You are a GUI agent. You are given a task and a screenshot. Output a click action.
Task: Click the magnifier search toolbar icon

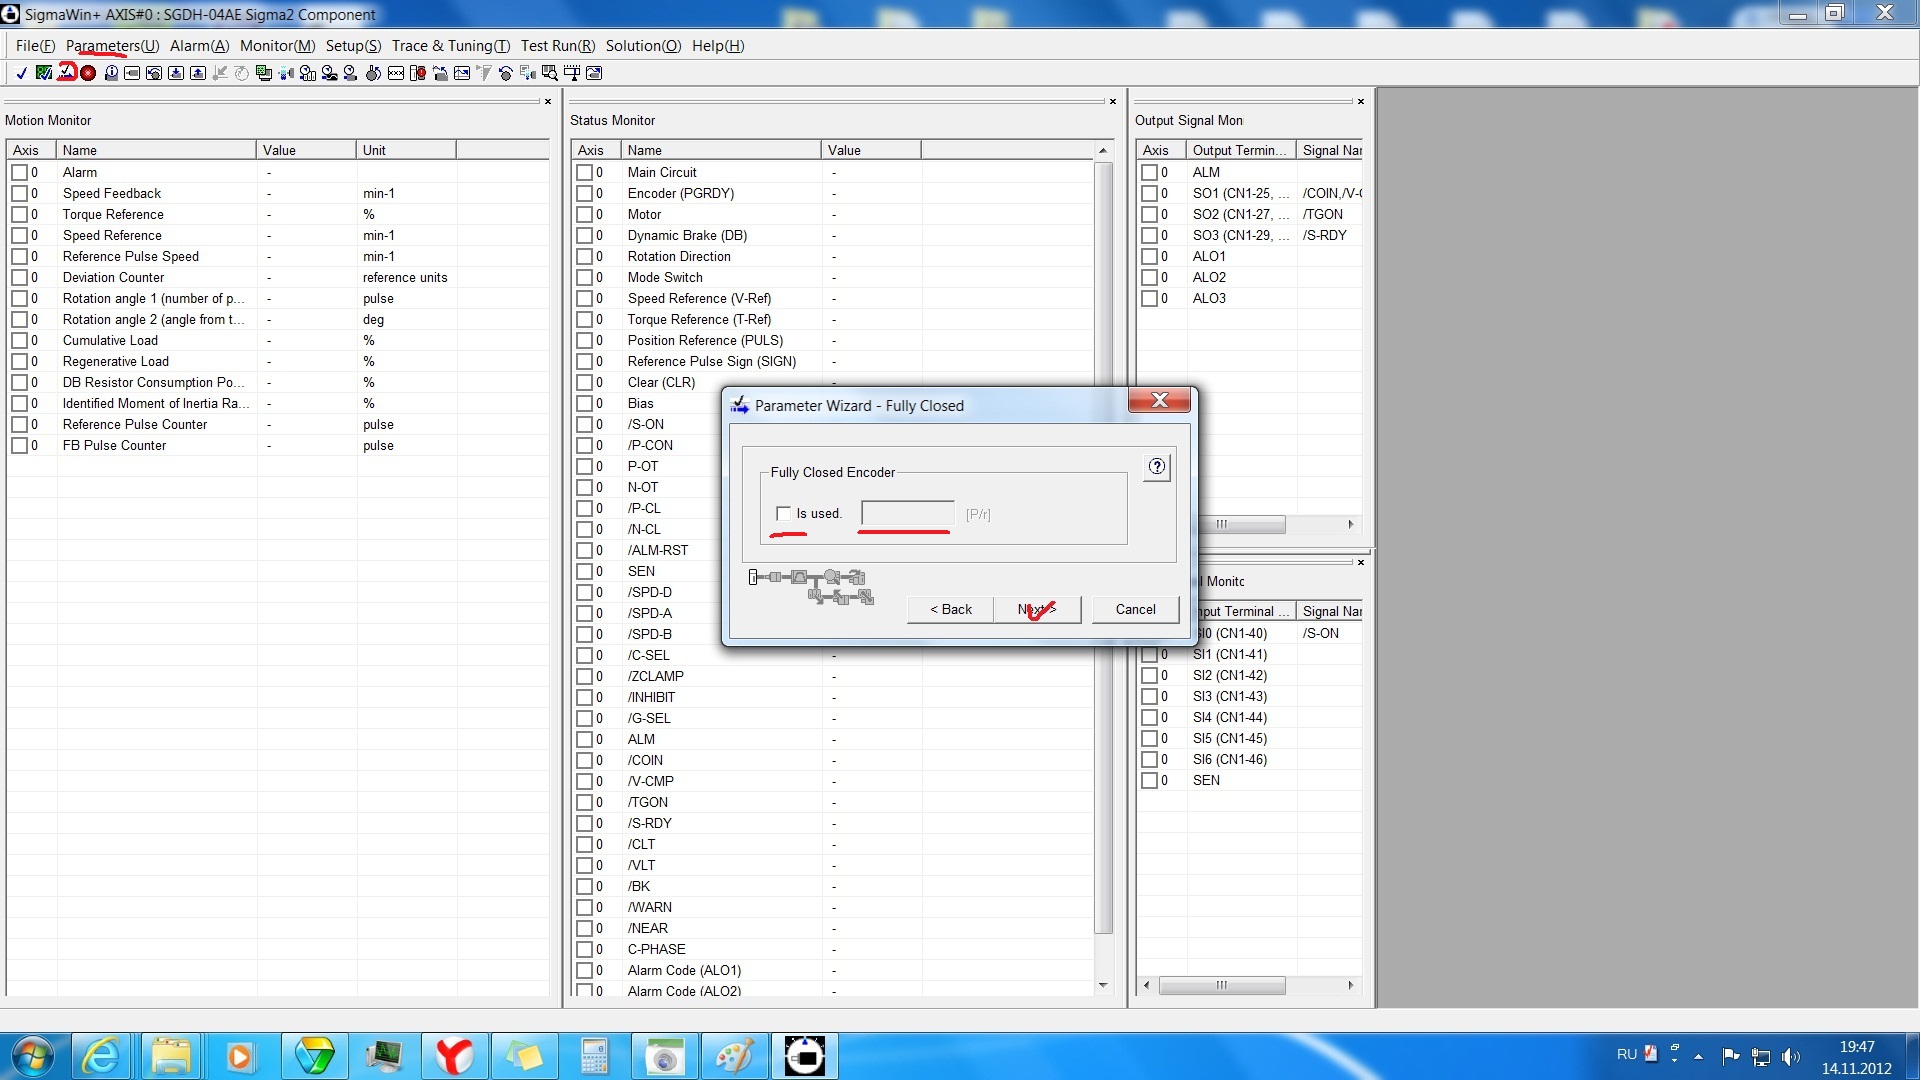(x=550, y=73)
